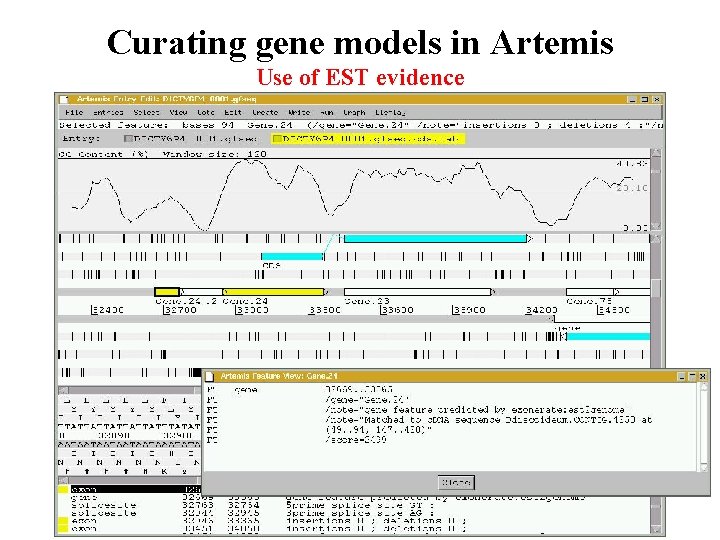Click 'Window size: 120' label on GC plot
Image resolution: width=720 pixels, height=540 pixels.
(x=214, y=154)
